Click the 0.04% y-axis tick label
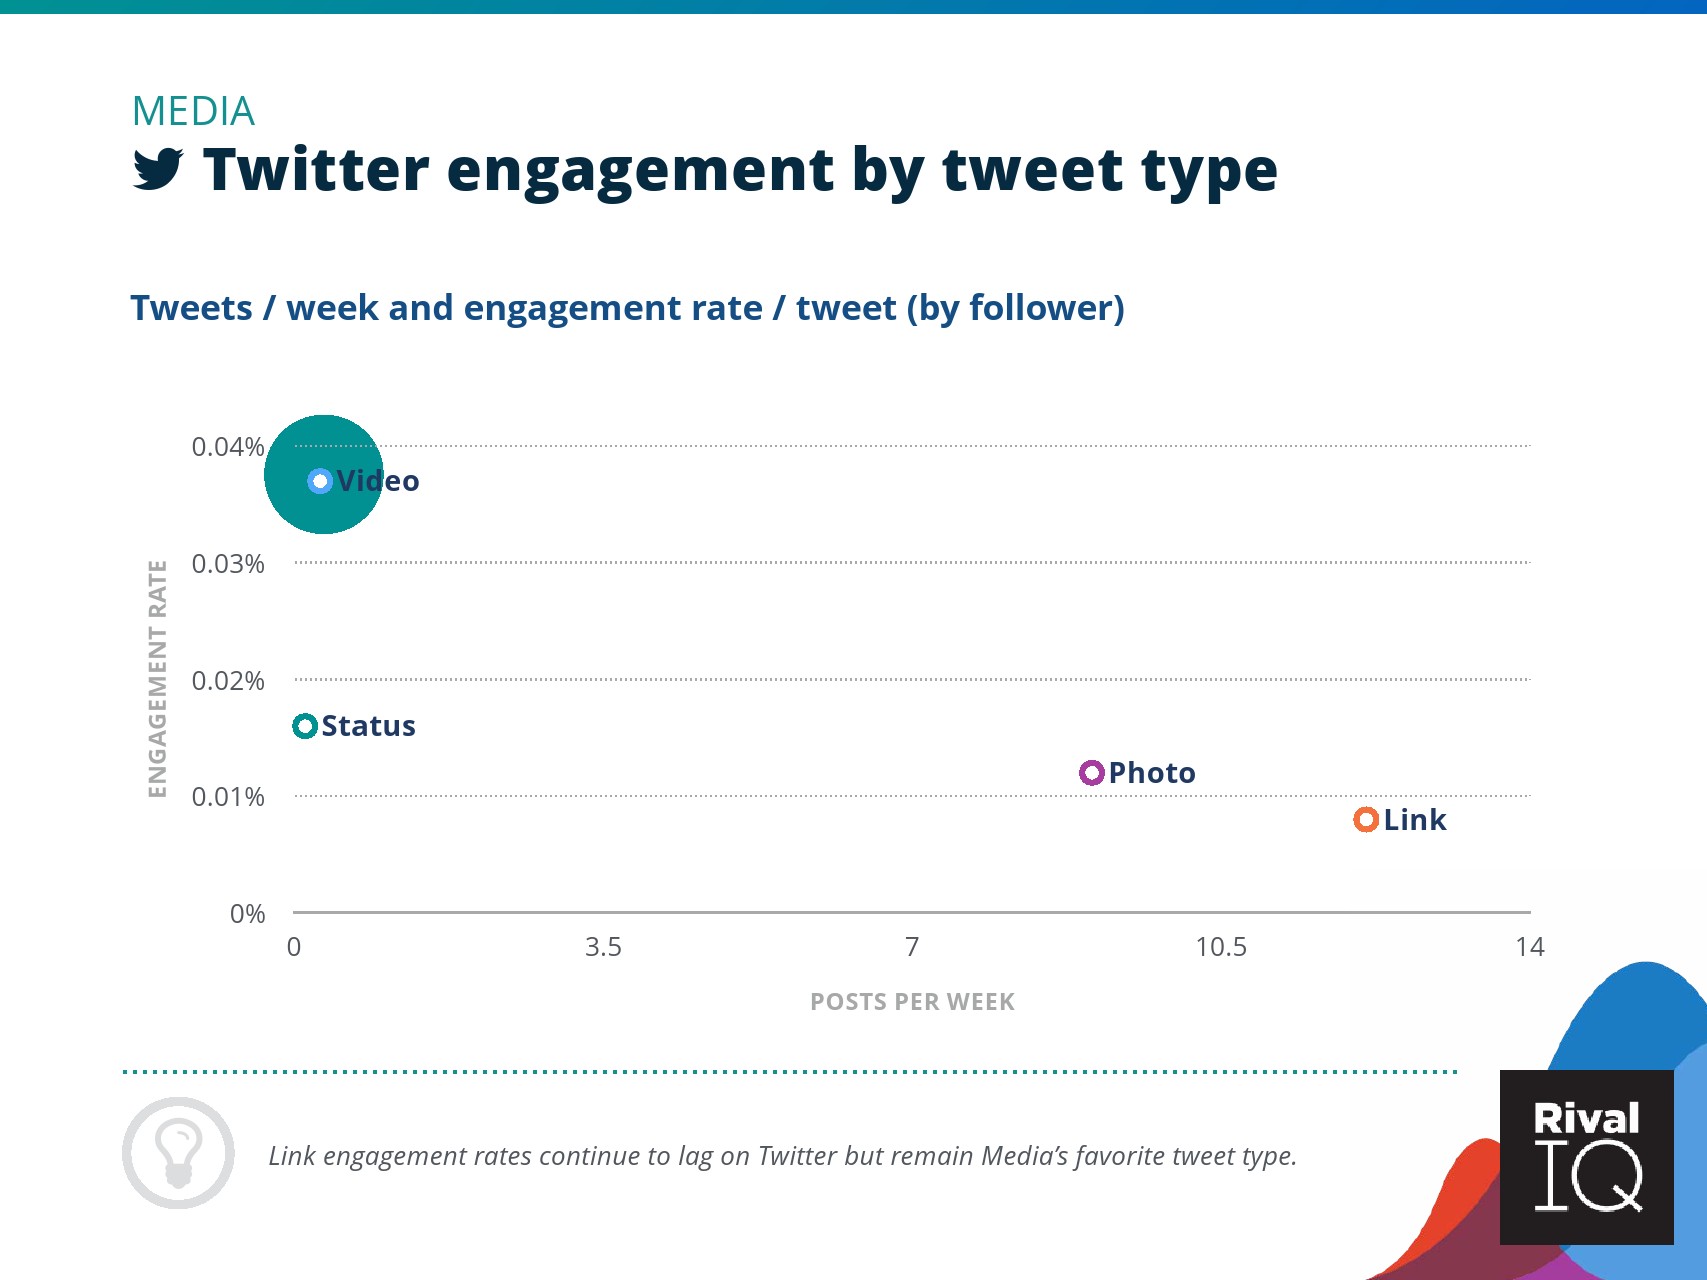Image resolution: width=1707 pixels, height=1280 pixels. (228, 447)
